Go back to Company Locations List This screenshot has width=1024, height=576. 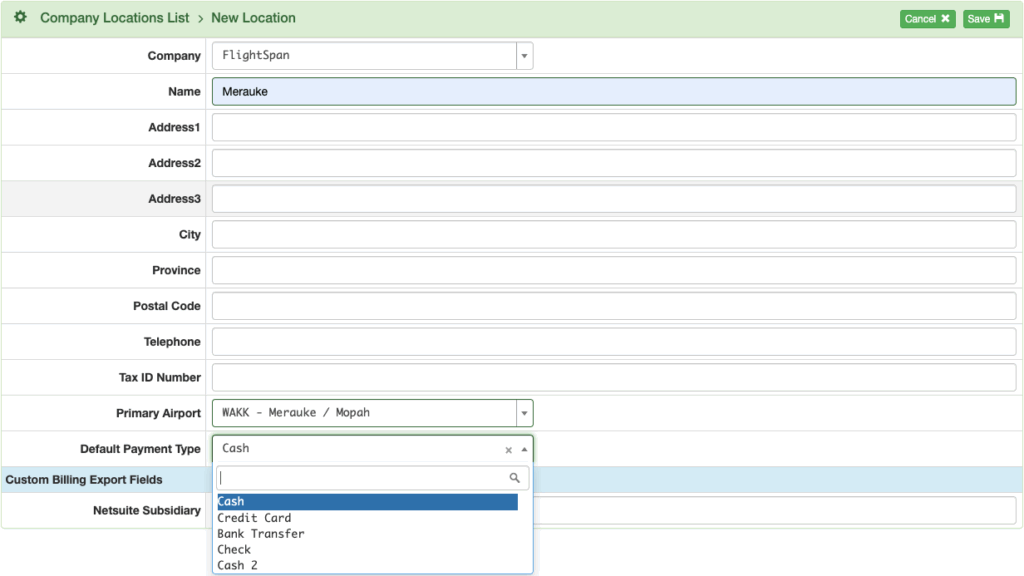click(x=114, y=18)
